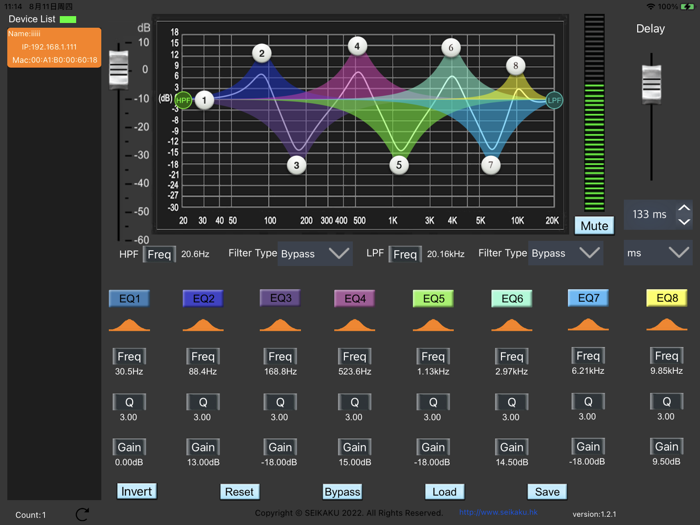Image resolution: width=700 pixels, height=525 pixels.
Task: Click the EQ1 Q button
Action: [129, 402]
